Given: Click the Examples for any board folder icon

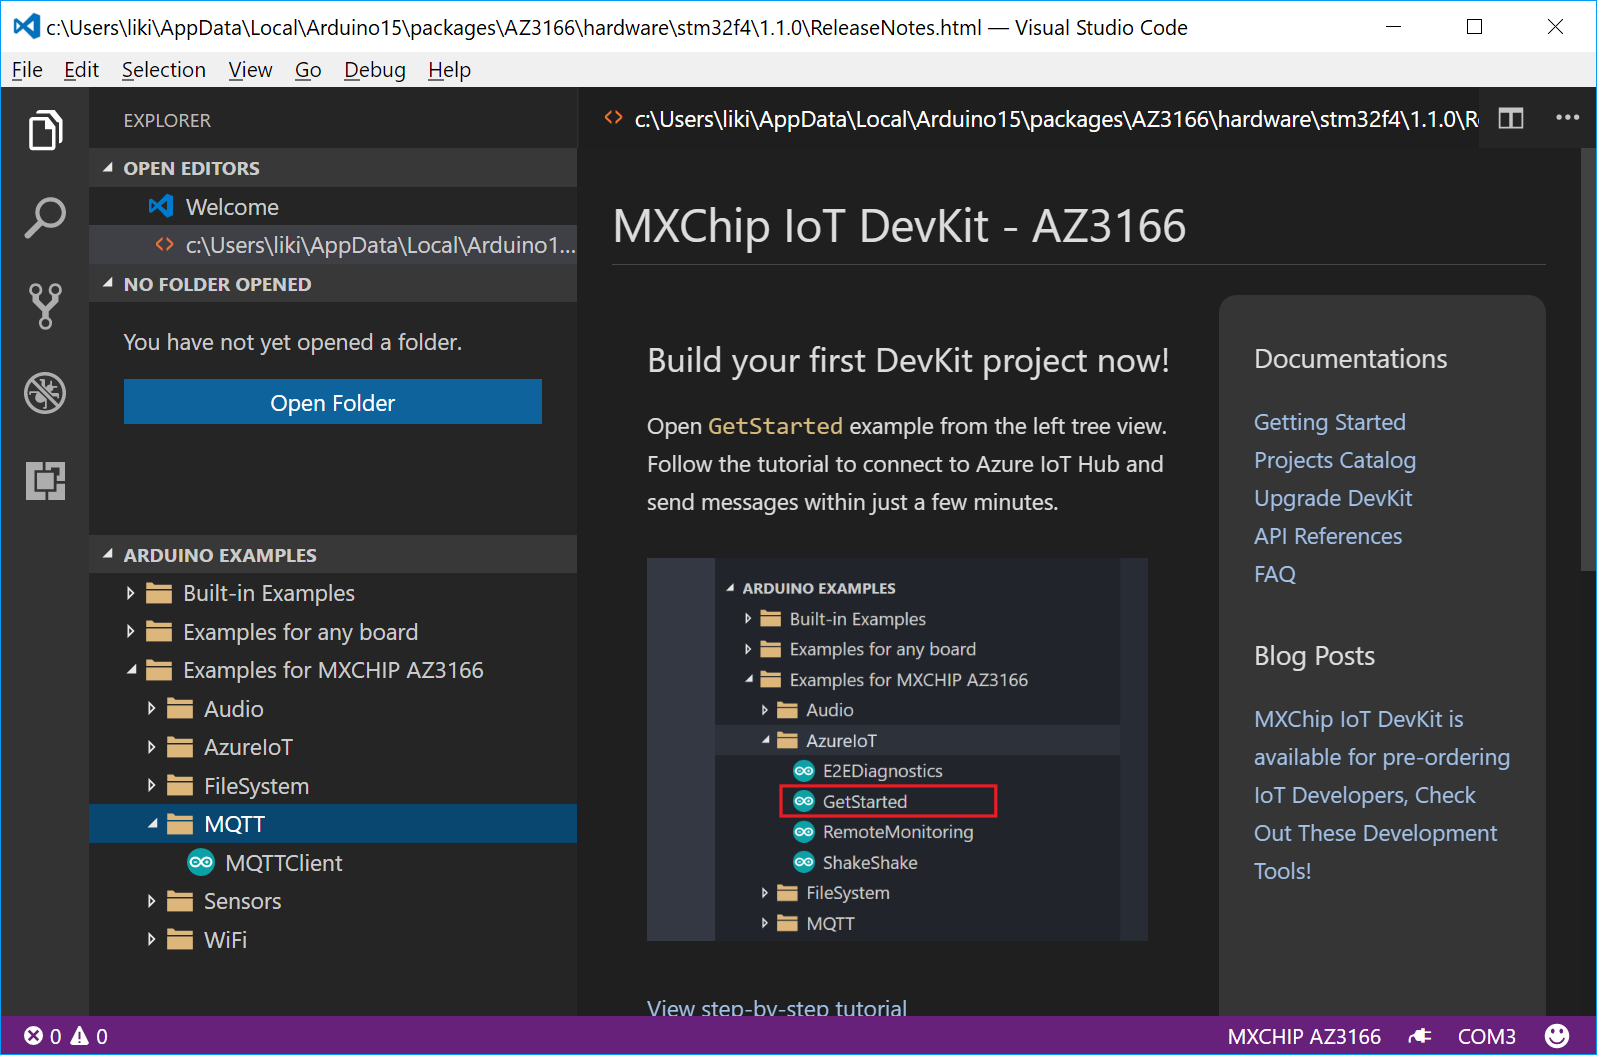Looking at the screenshot, I should pyautogui.click(x=159, y=632).
